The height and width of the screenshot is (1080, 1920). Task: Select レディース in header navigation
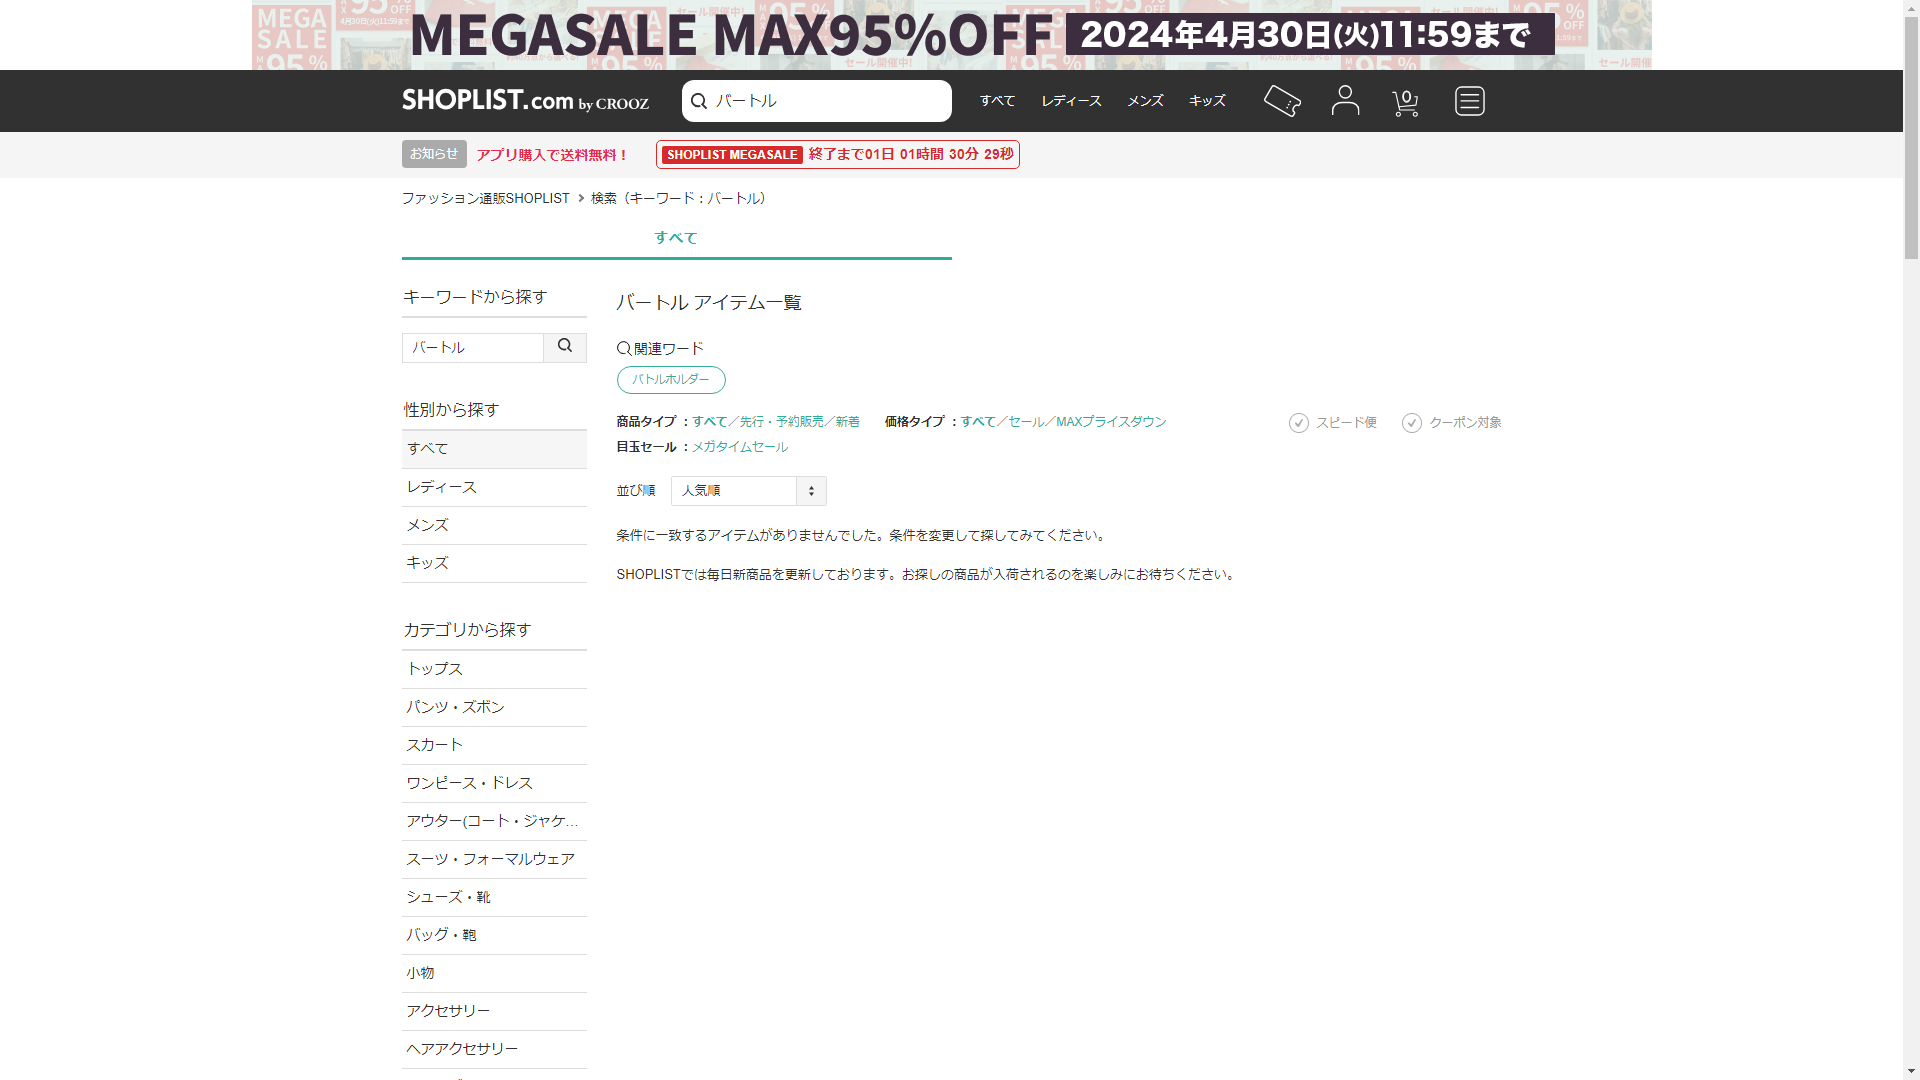click(1071, 101)
